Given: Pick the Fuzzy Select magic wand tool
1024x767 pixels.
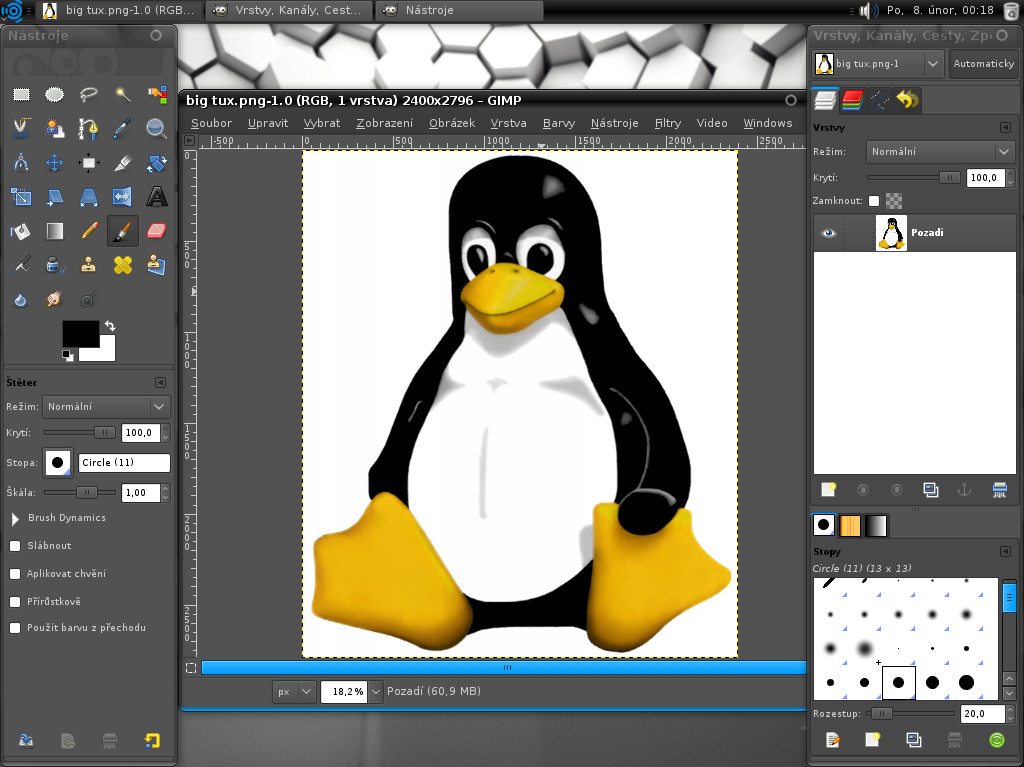Looking at the screenshot, I should tap(123, 95).
